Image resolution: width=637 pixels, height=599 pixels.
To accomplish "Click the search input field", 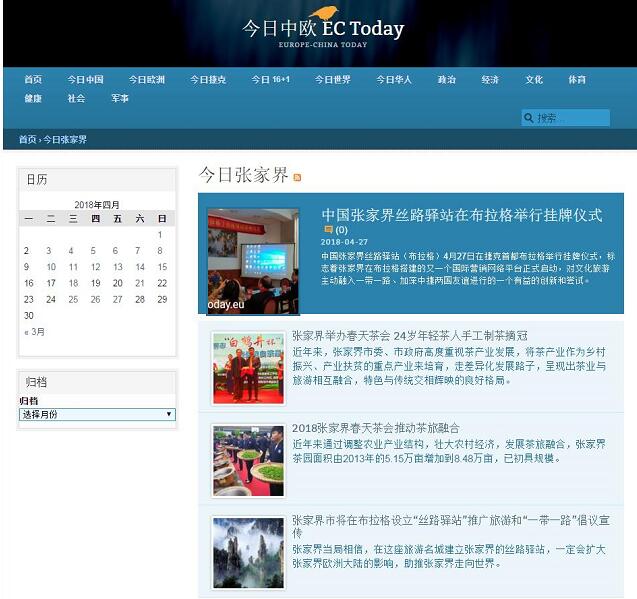I will tap(571, 118).
